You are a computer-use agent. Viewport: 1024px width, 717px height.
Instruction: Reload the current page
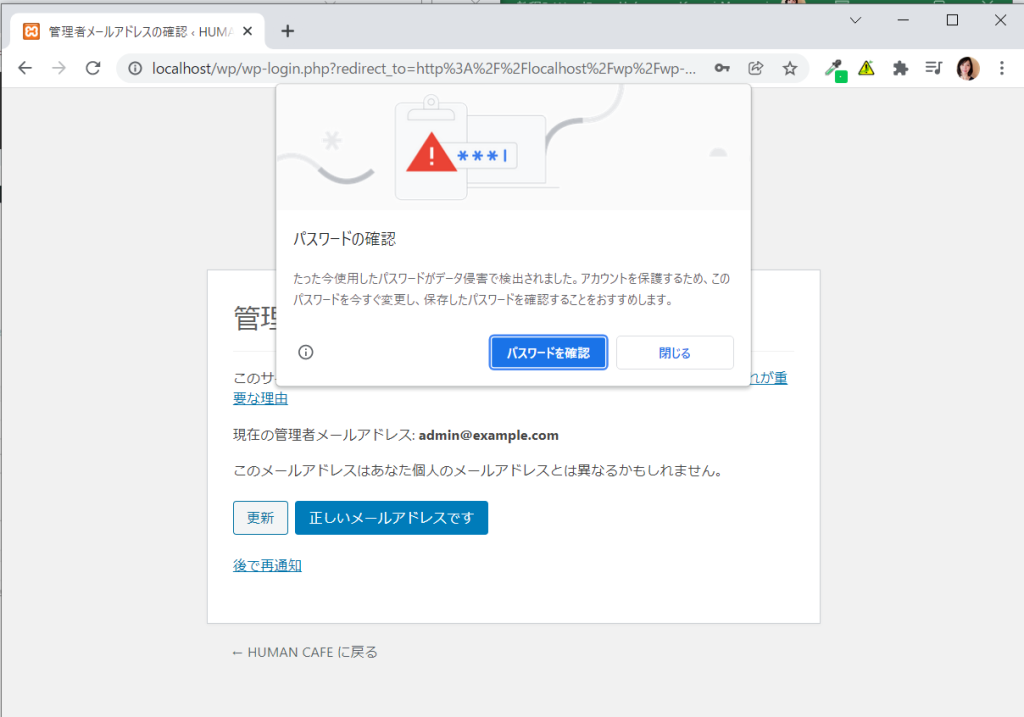(93, 68)
